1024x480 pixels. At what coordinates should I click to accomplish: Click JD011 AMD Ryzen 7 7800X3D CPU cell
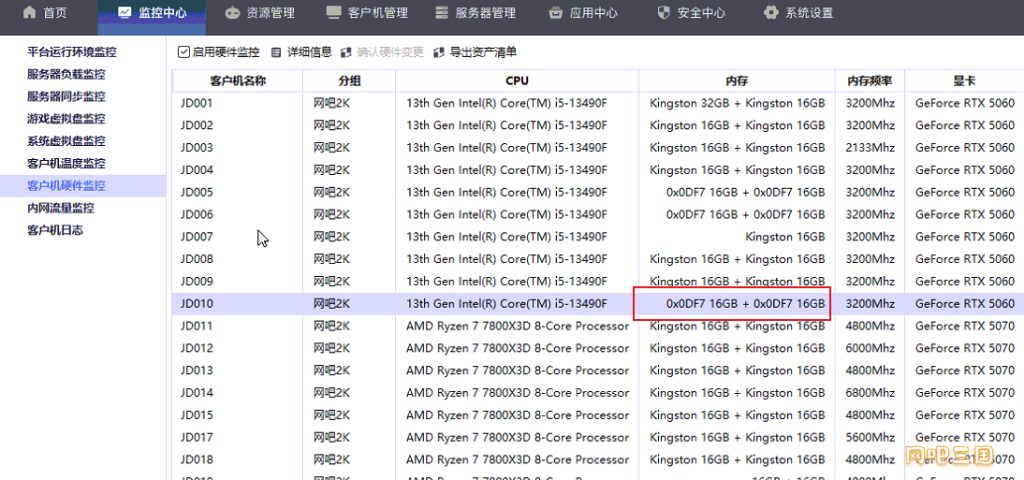[517, 326]
